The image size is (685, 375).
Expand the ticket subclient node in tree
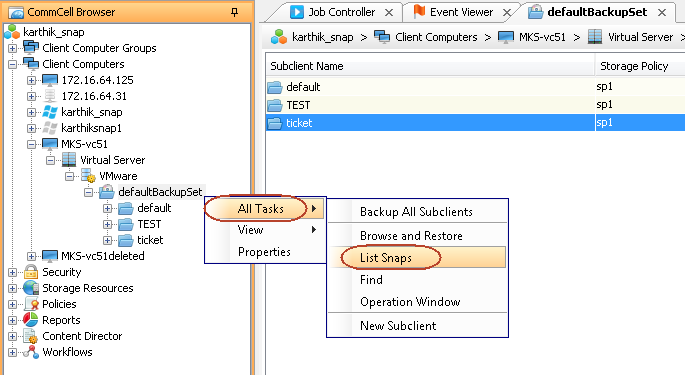point(107,240)
